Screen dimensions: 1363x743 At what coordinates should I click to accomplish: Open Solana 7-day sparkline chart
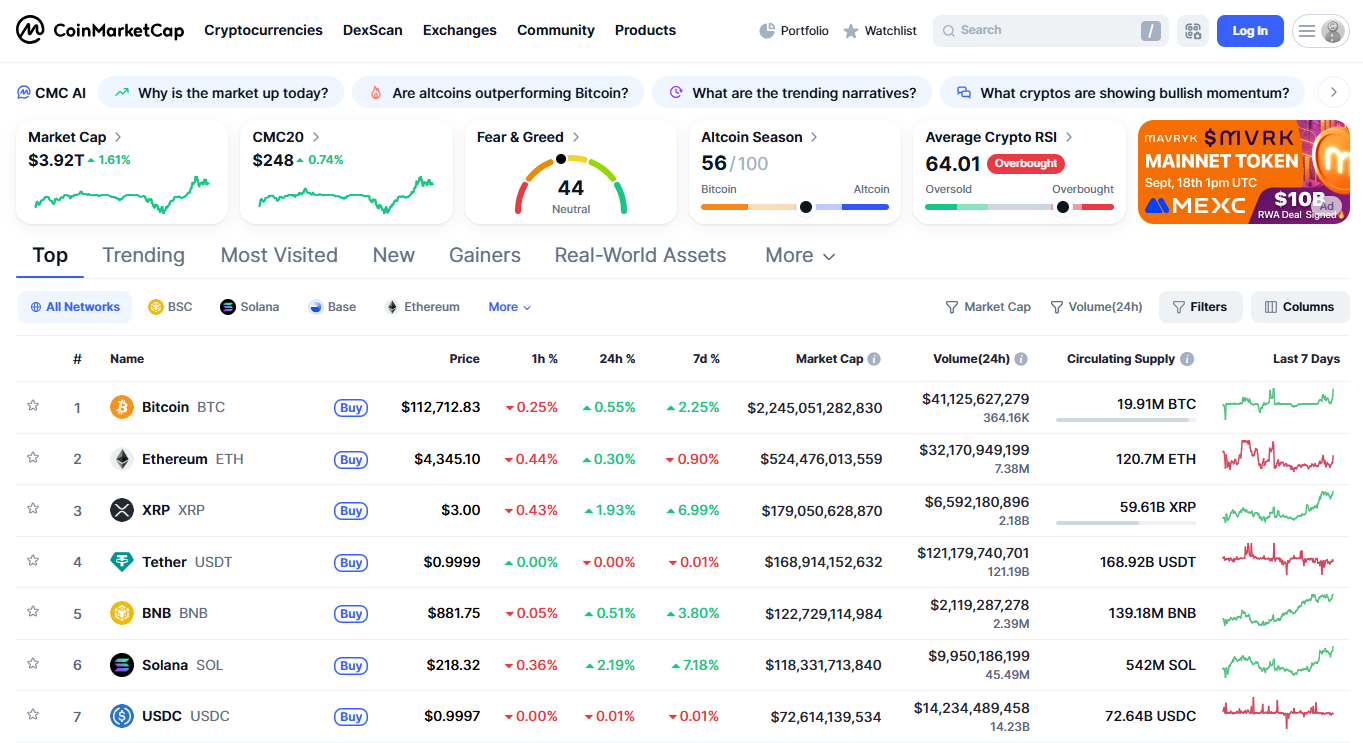pos(1278,662)
